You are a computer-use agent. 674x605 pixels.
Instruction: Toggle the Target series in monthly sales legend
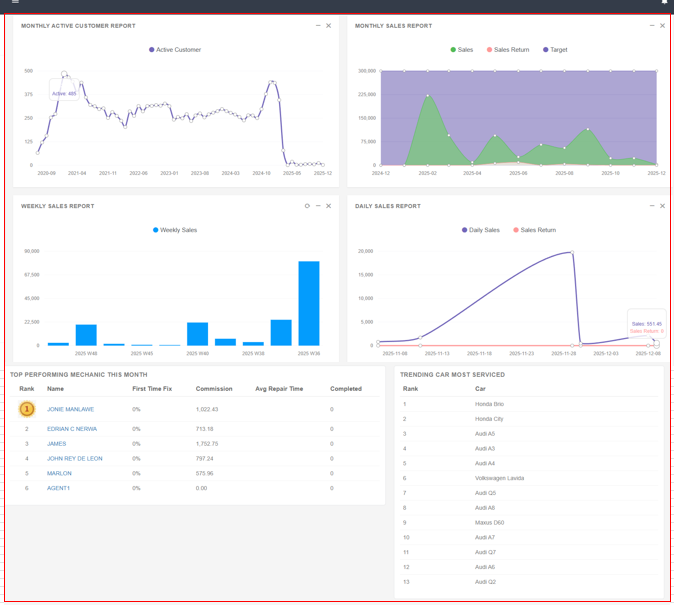point(555,49)
